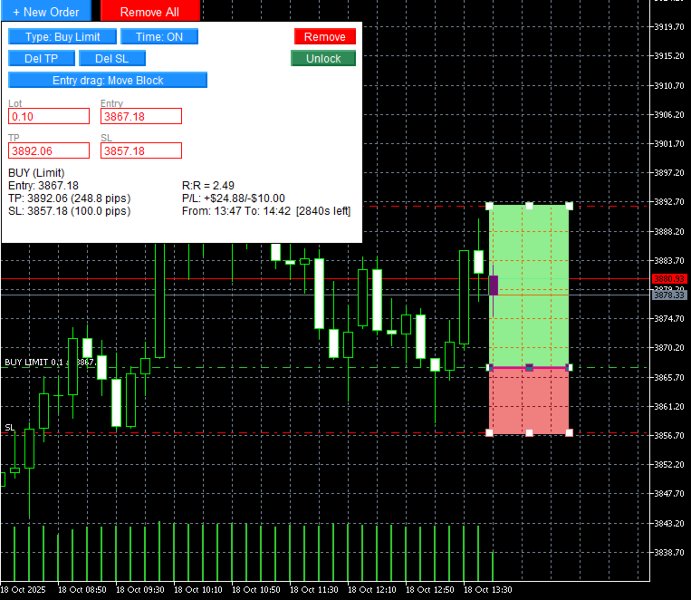
Task: Select the Entry: 3867.18 summary line
Action: tap(44, 185)
